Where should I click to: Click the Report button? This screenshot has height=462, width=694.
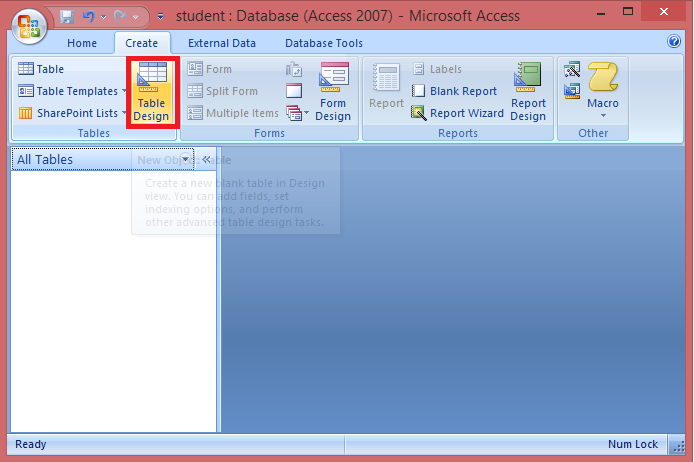386,87
